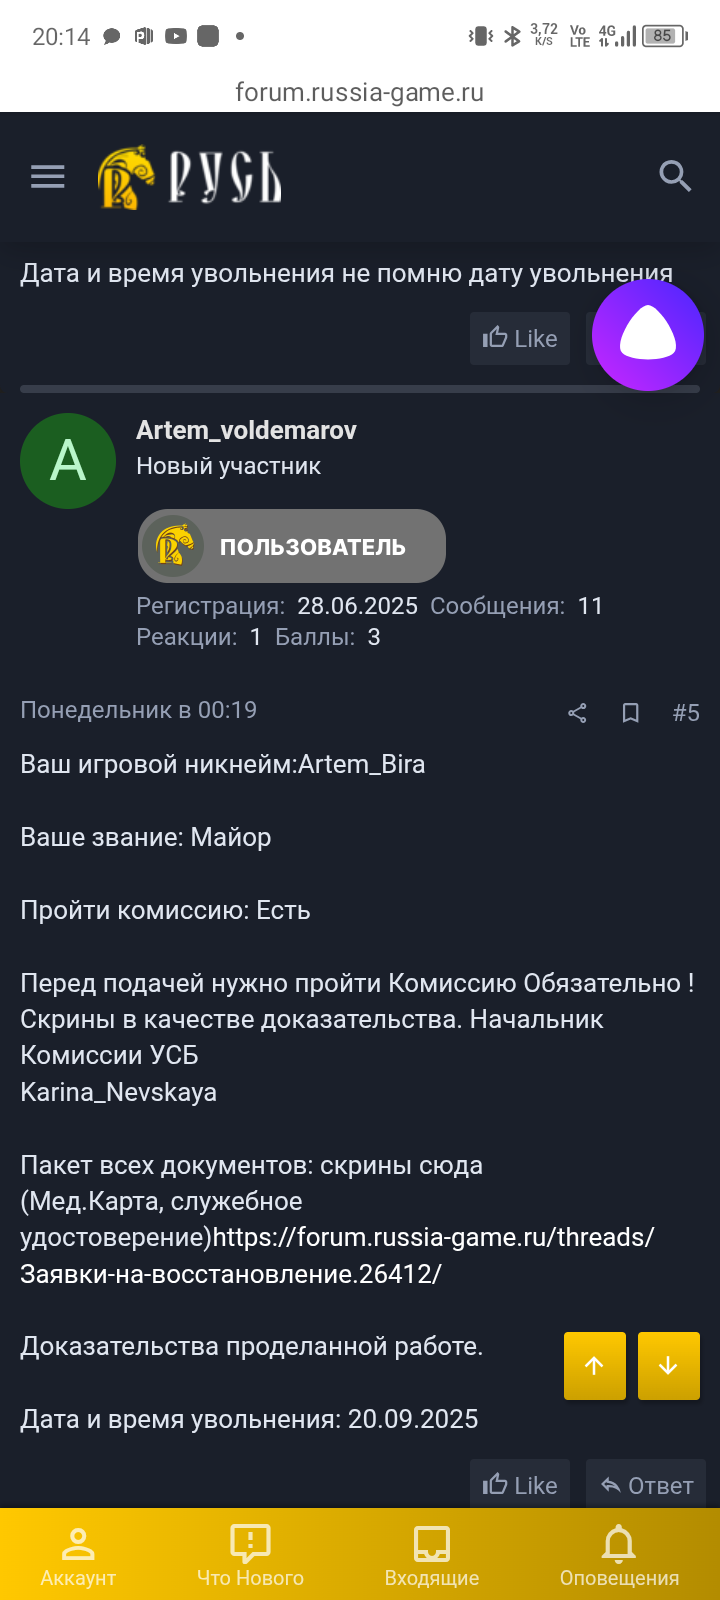The height and width of the screenshot is (1600, 720).
Task: Open the Yandex Alice assistant bubble
Action: point(646,336)
